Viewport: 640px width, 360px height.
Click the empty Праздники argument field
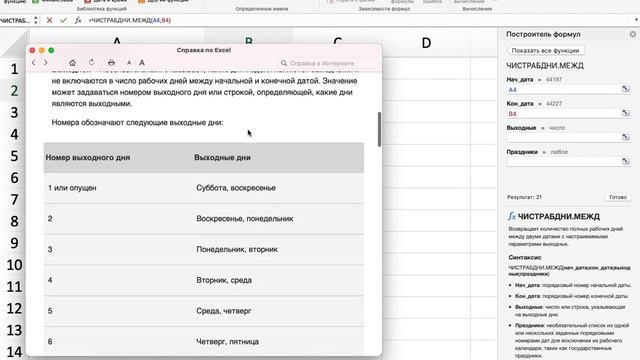[563, 162]
